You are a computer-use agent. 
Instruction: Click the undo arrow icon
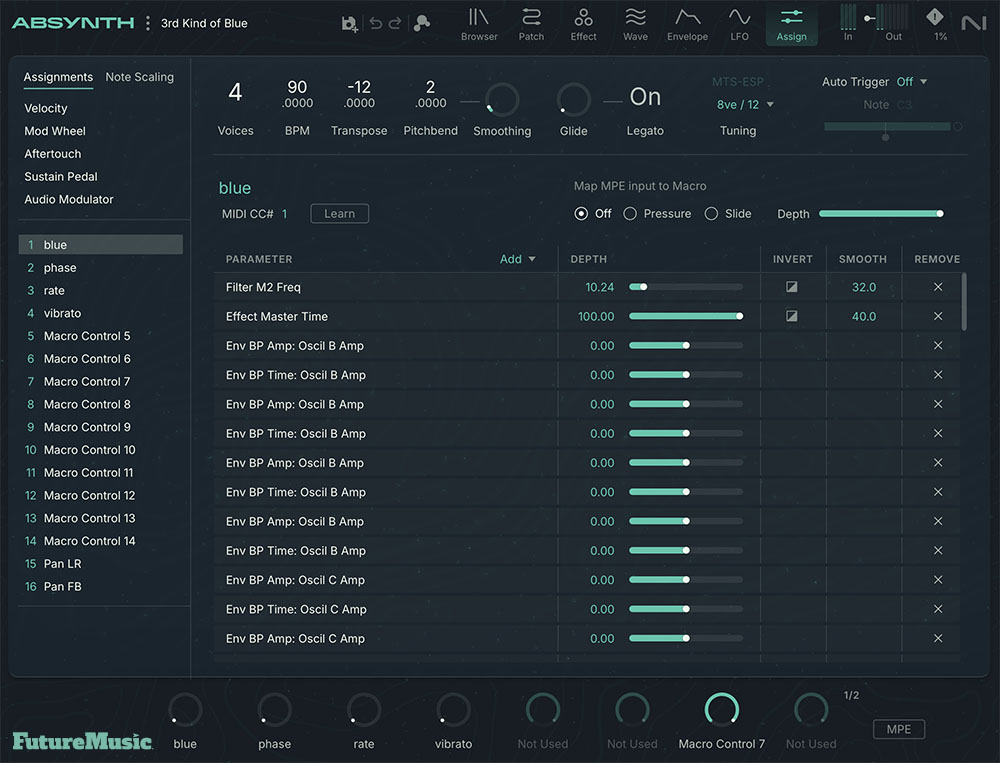pos(376,24)
